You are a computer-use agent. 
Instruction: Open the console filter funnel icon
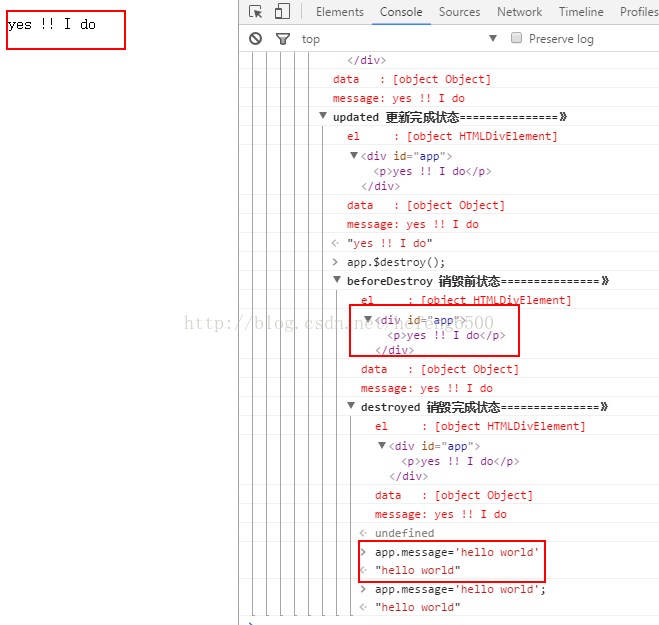[283, 39]
